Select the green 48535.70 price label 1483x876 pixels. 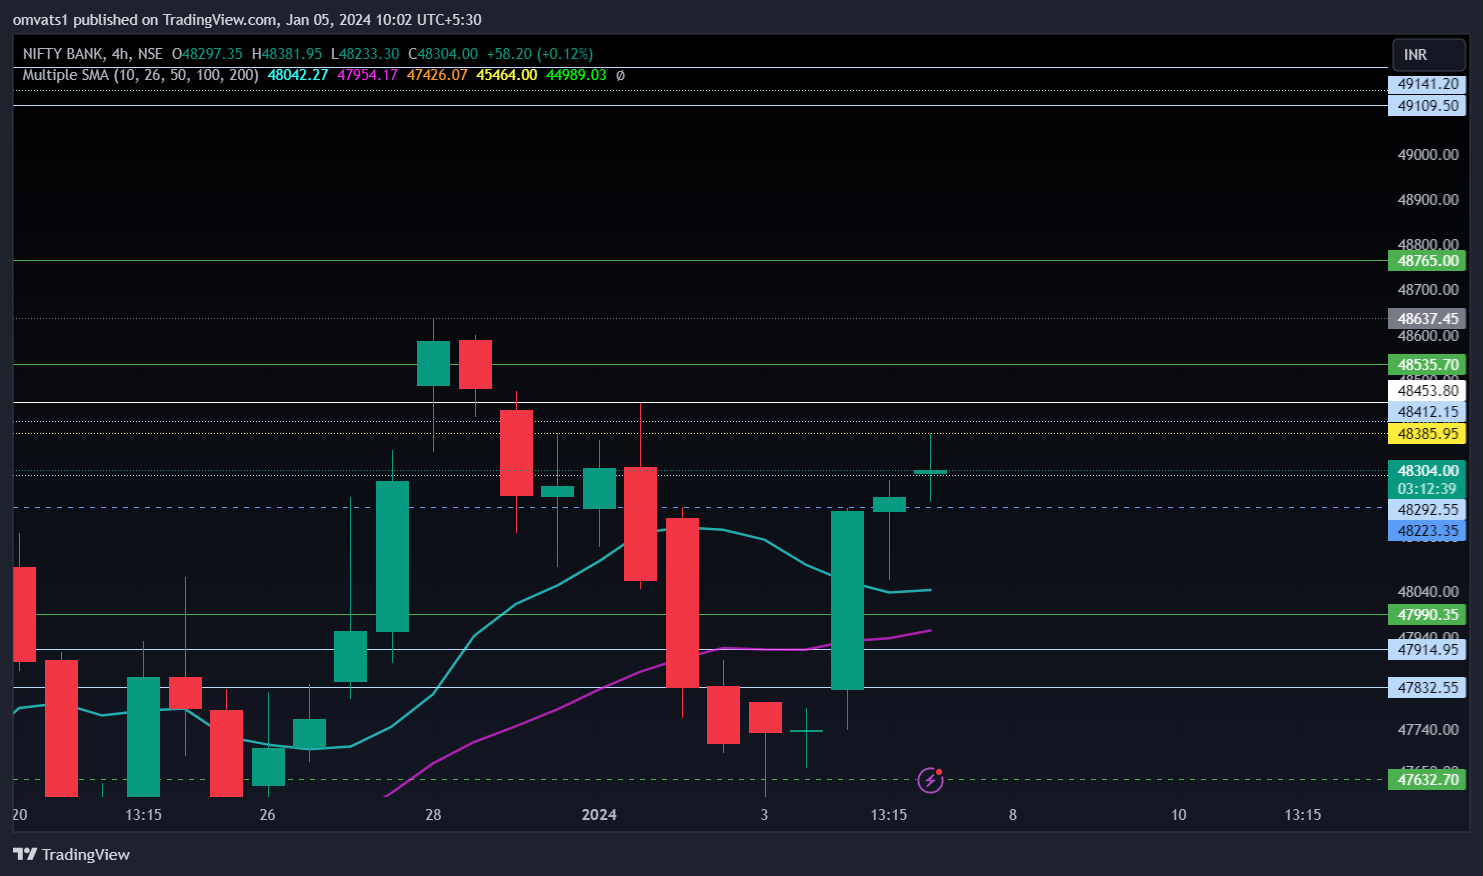[1427, 365]
